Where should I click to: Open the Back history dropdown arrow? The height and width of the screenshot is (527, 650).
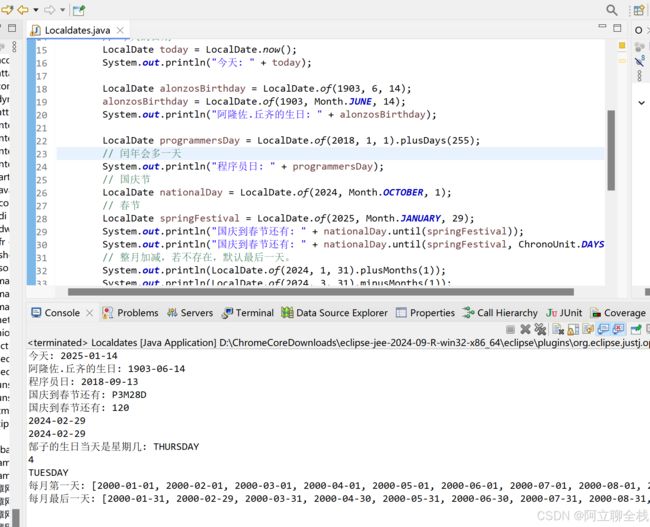click(36, 10)
